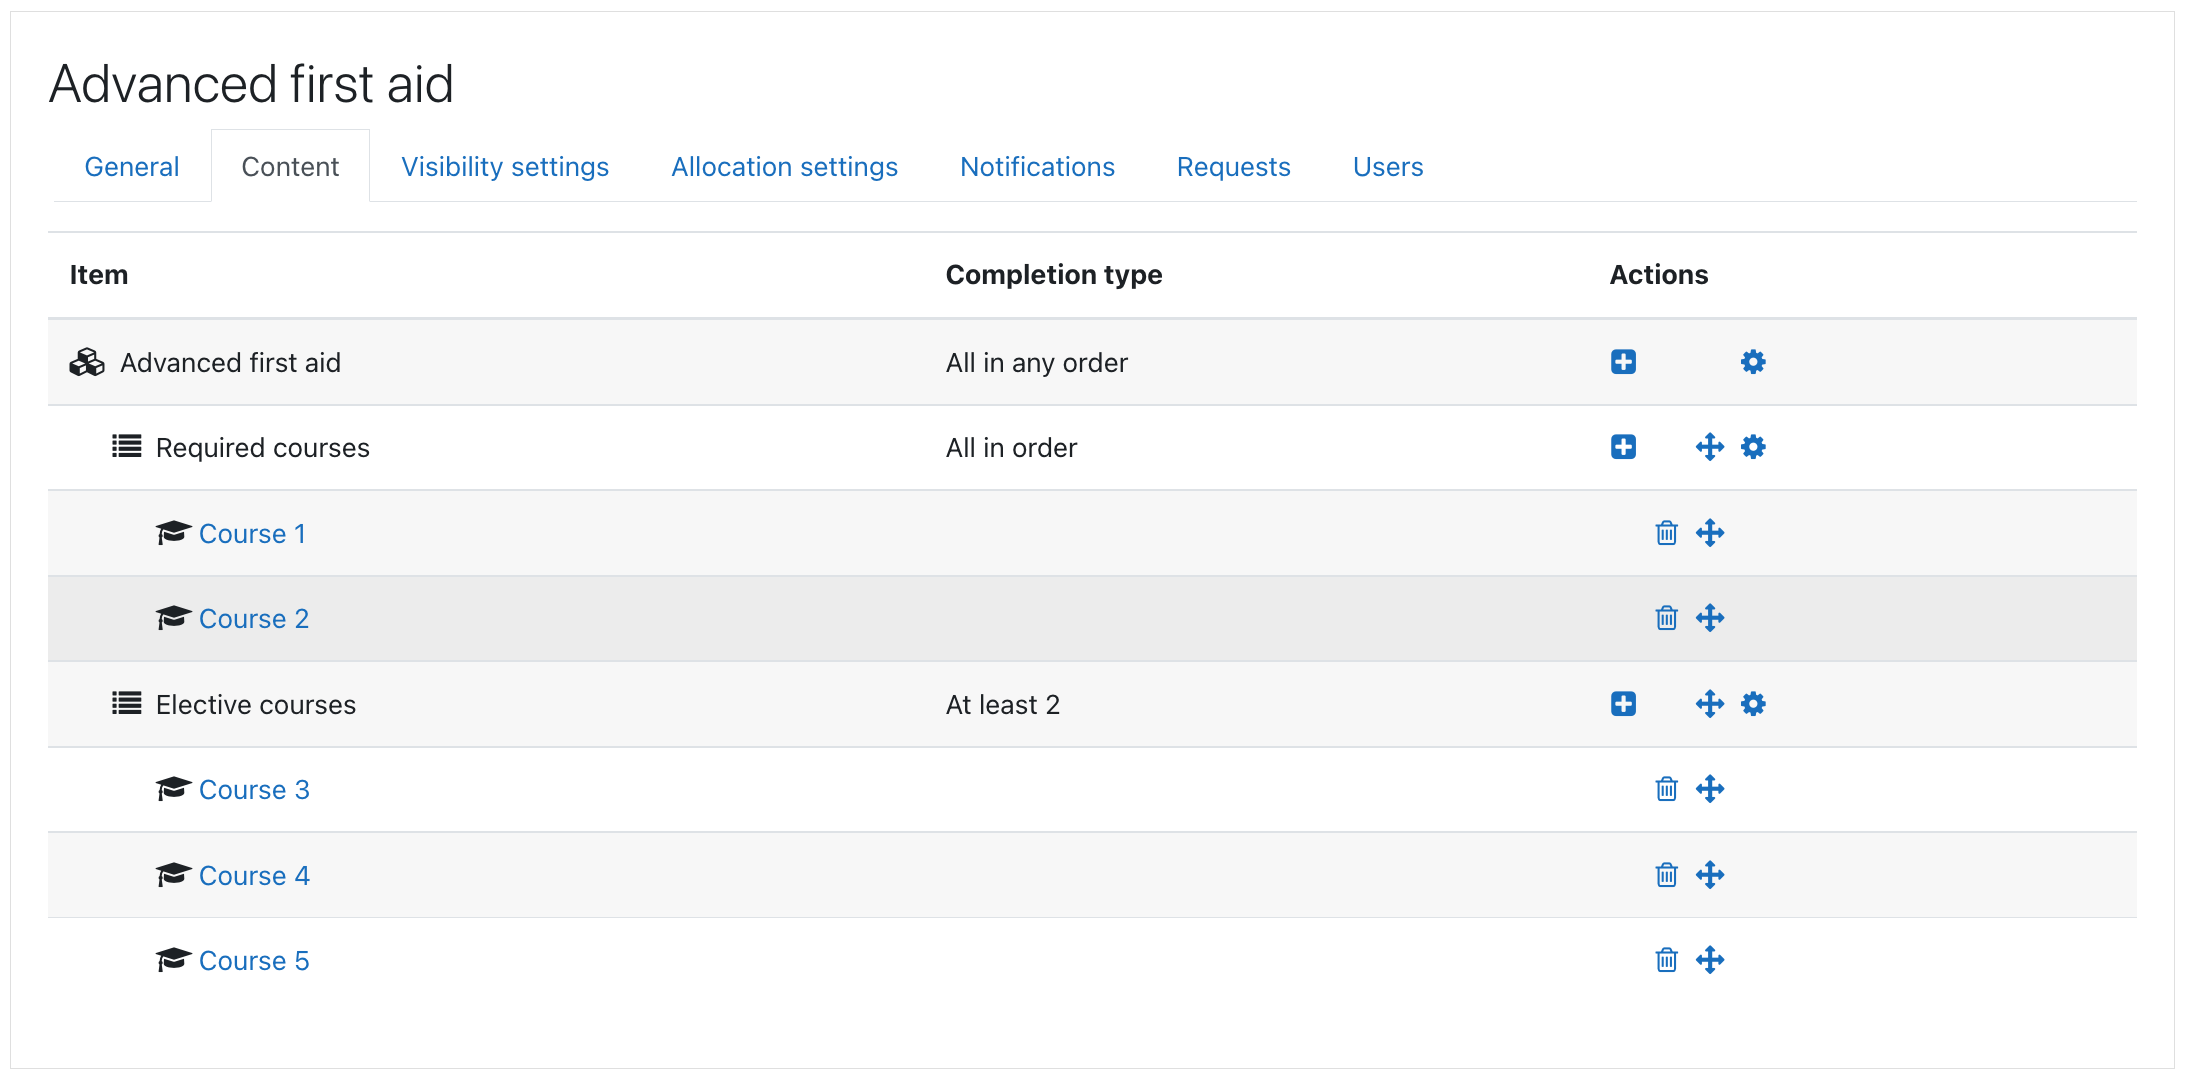Delete Course 5 using trash icon
Image resolution: width=2186 pixels, height=1082 pixels.
pos(1666,960)
